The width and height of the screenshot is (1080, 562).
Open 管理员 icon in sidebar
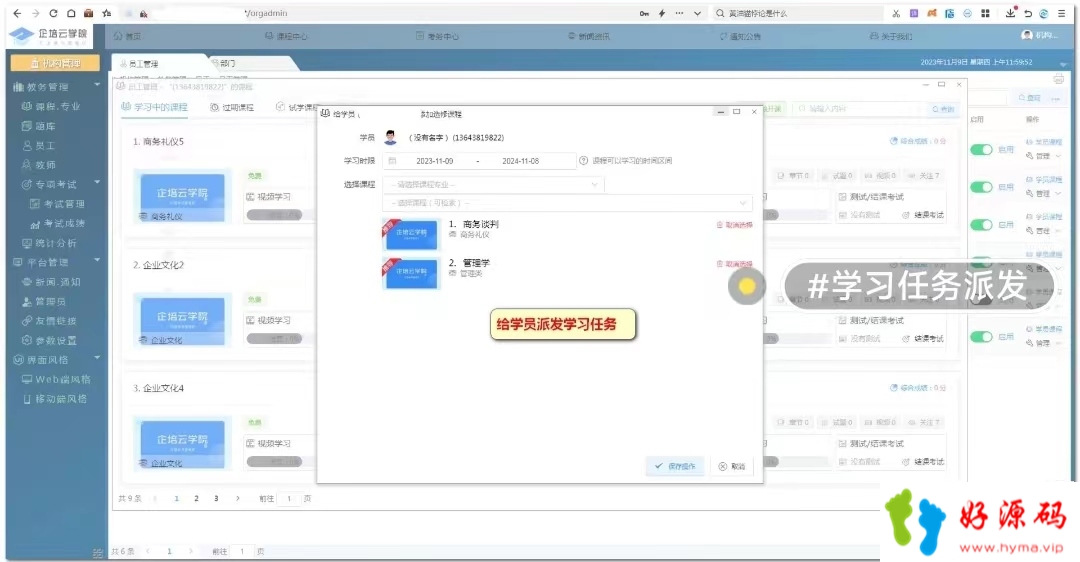[27, 302]
